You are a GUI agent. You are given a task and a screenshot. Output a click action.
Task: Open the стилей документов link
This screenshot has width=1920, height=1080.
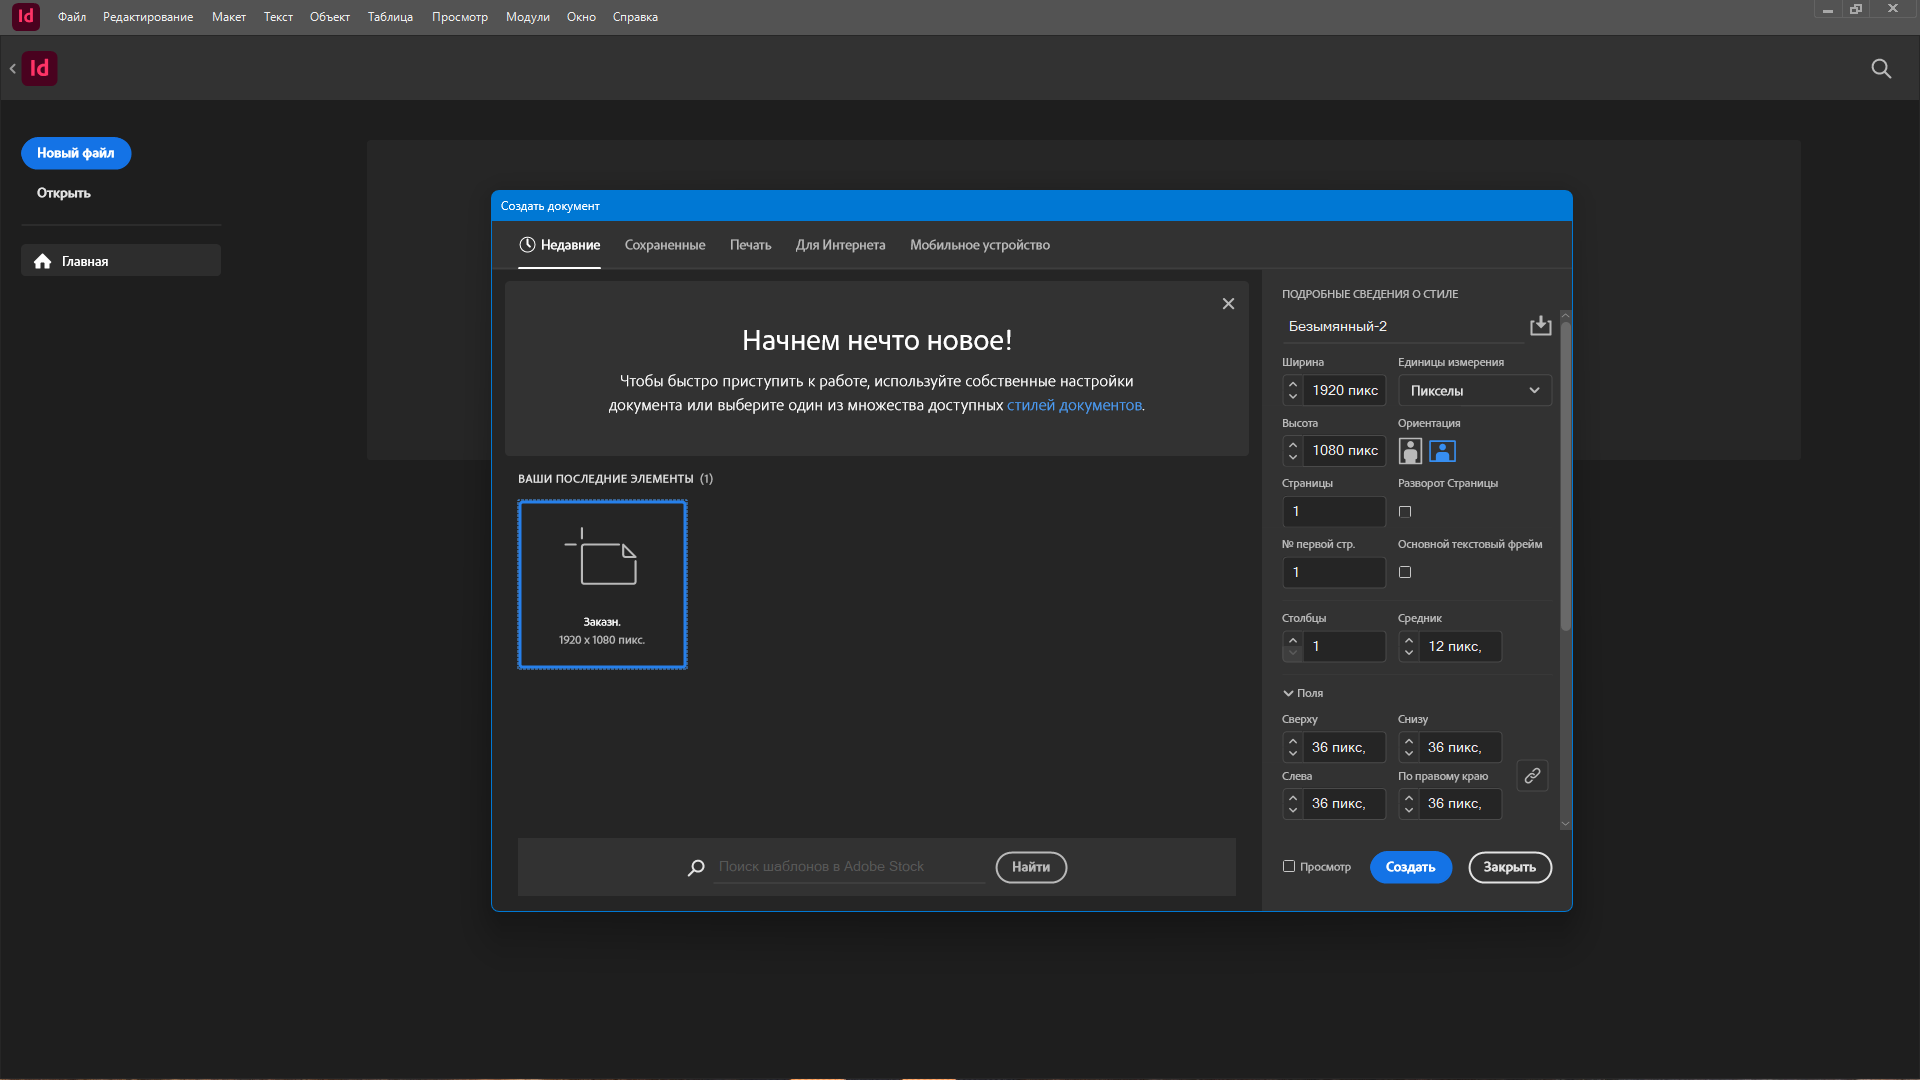click(x=1074, y=405)
